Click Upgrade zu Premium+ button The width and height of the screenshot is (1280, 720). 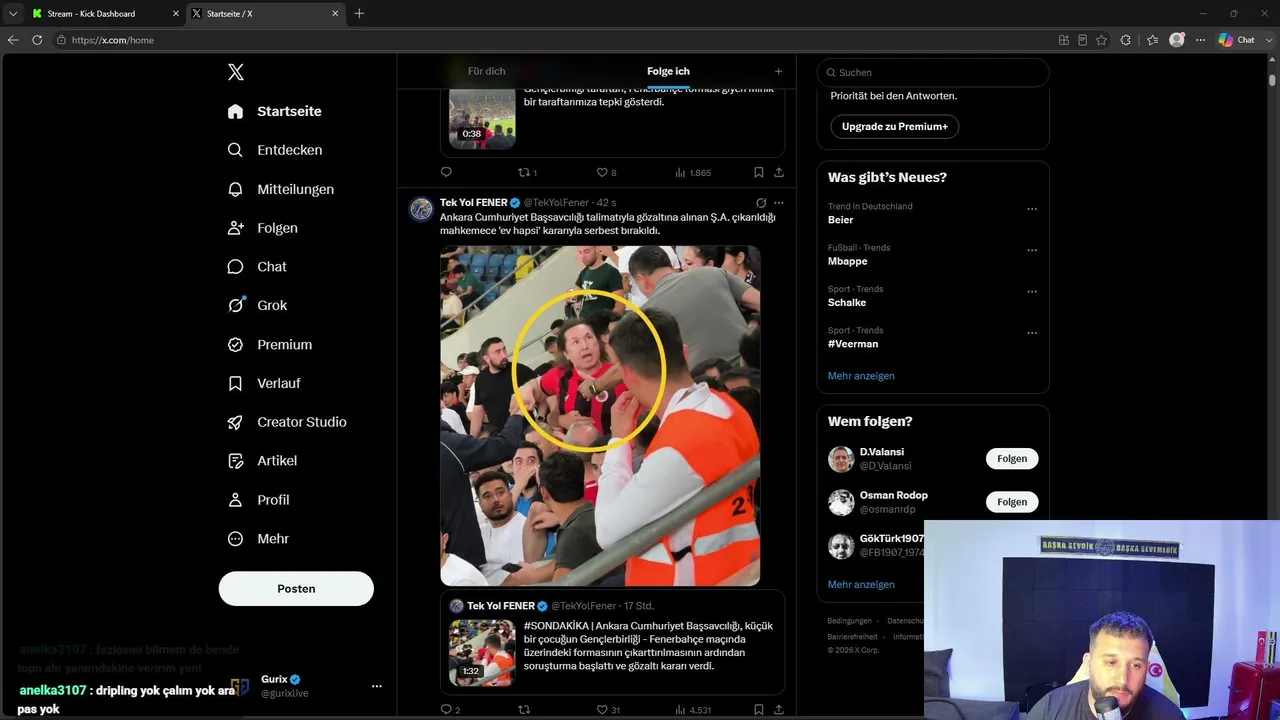(894, 127)
